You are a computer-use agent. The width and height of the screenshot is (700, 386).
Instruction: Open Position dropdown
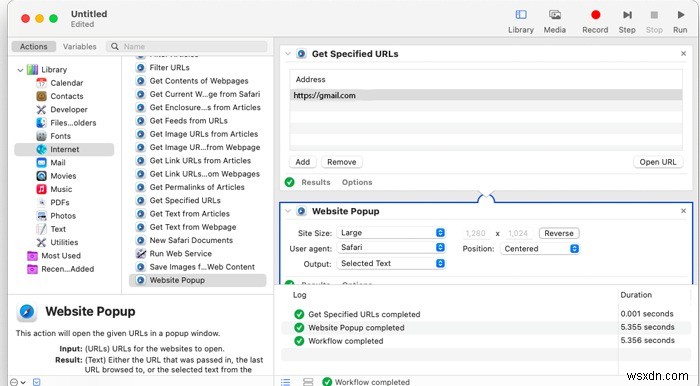click(540, 249)
